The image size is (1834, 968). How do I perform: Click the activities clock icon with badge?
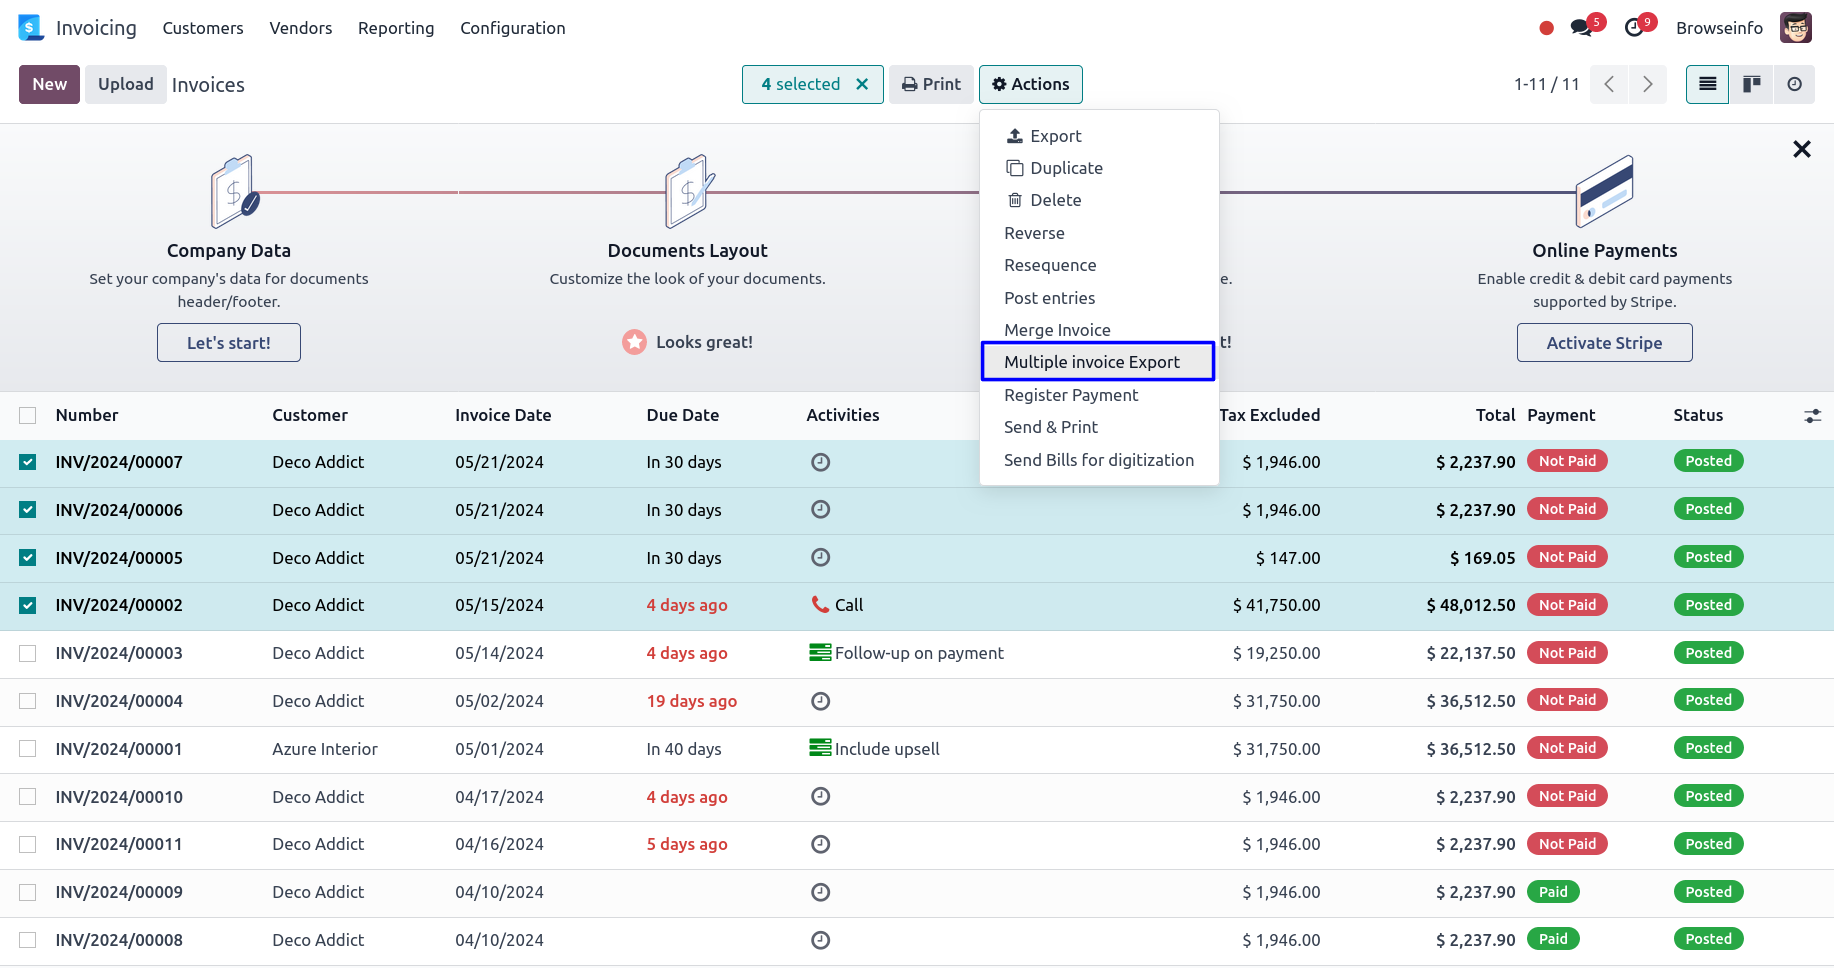[x=1634, y=28]
